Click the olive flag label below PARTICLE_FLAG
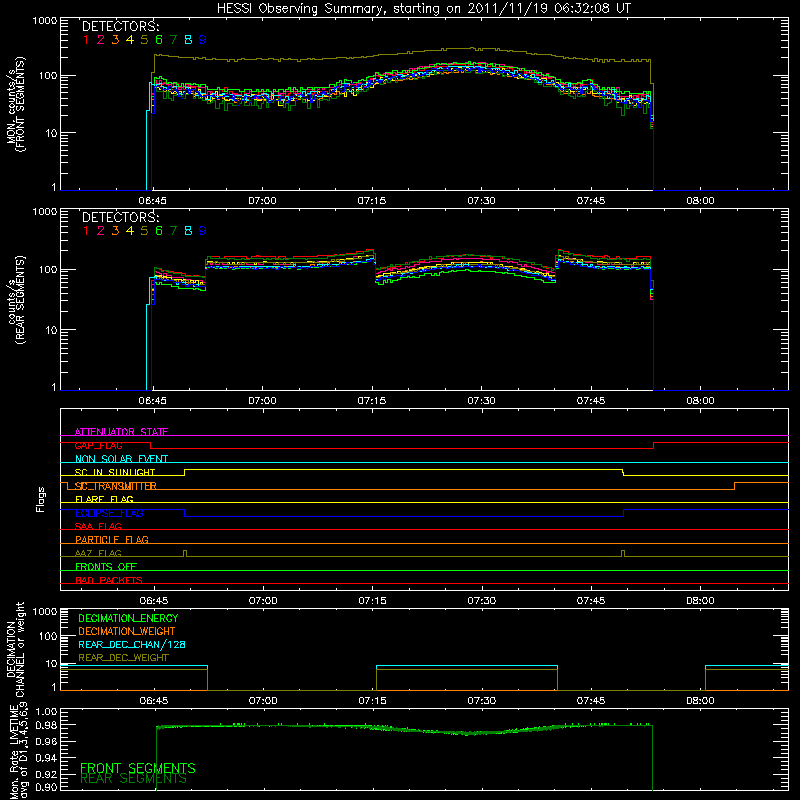This screenshot has width=800, height=800. click(98, 553)
